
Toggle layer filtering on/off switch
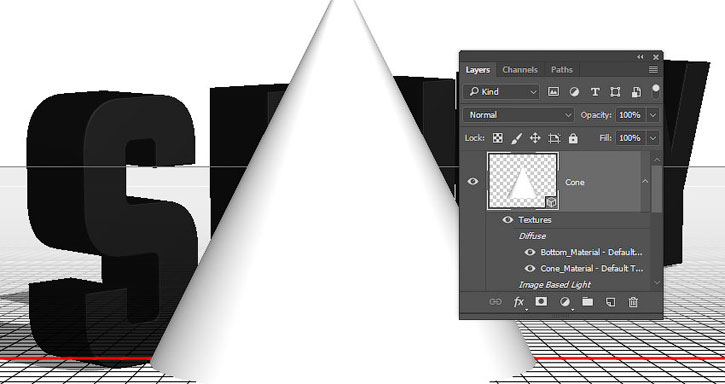[x=655, y=91]
